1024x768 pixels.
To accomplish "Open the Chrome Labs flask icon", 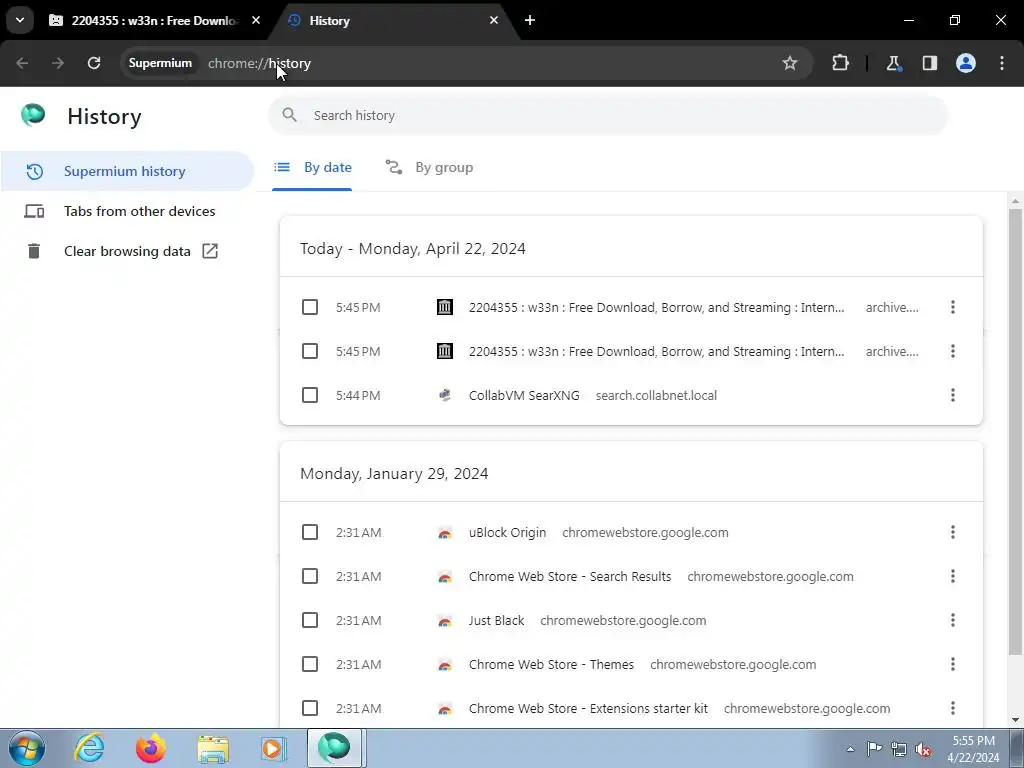I will [x=893, y=63].
